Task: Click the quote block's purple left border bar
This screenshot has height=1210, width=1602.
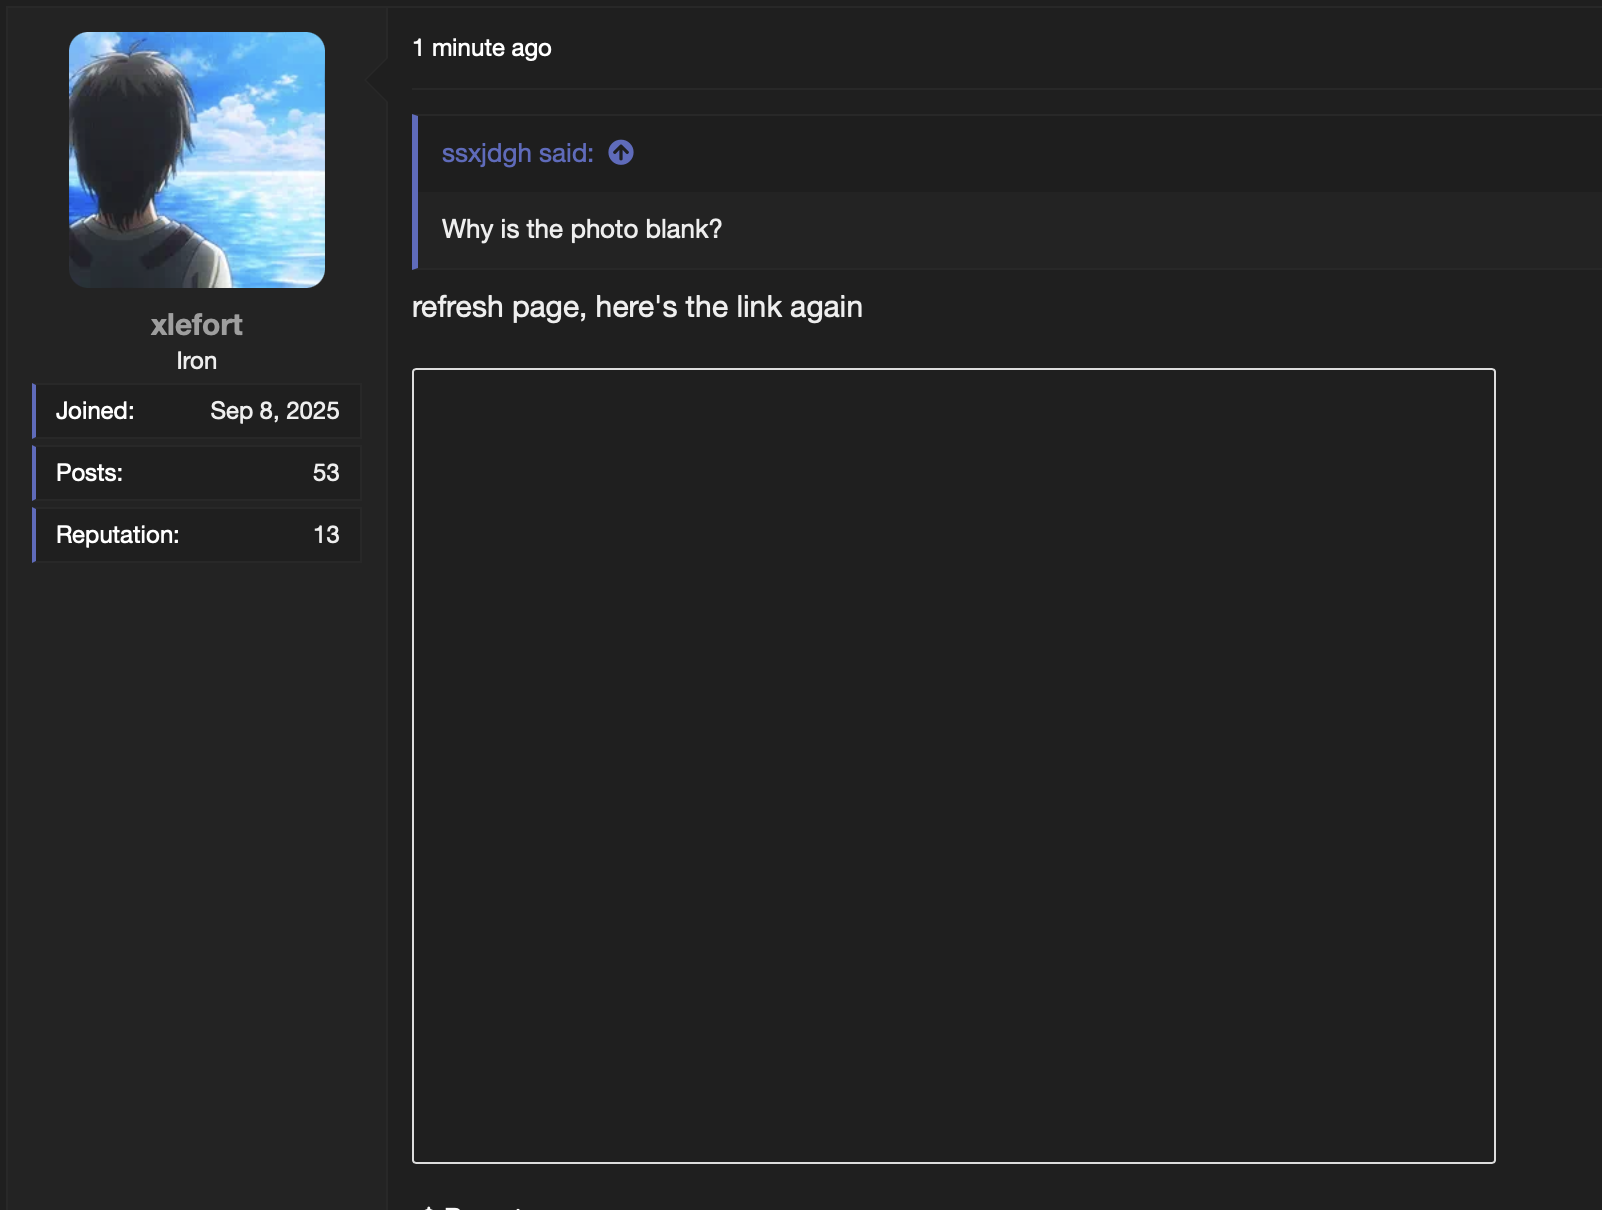Action: [x=416, y=192]
